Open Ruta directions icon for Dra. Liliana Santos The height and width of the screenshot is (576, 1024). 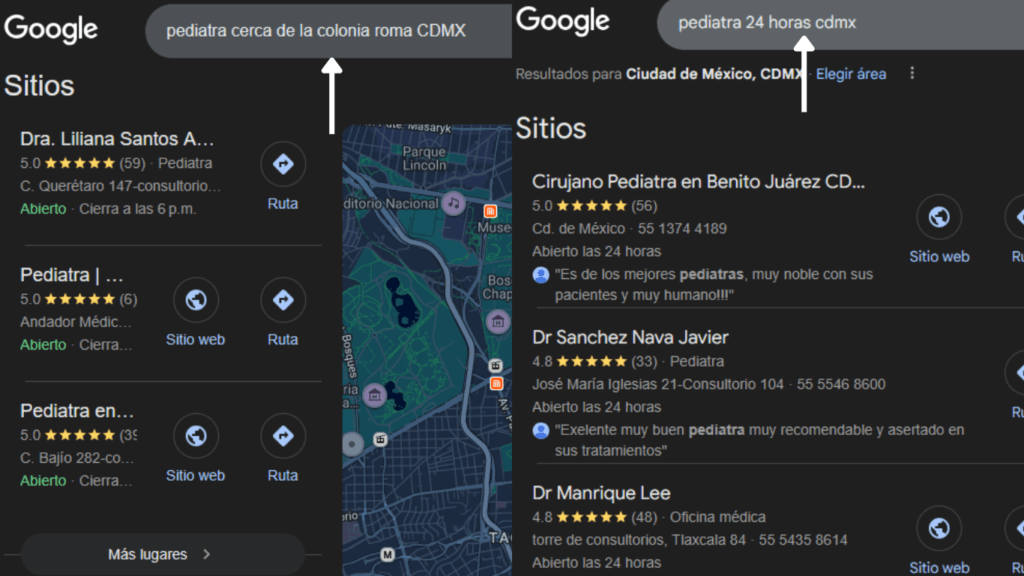pos(283,164)
